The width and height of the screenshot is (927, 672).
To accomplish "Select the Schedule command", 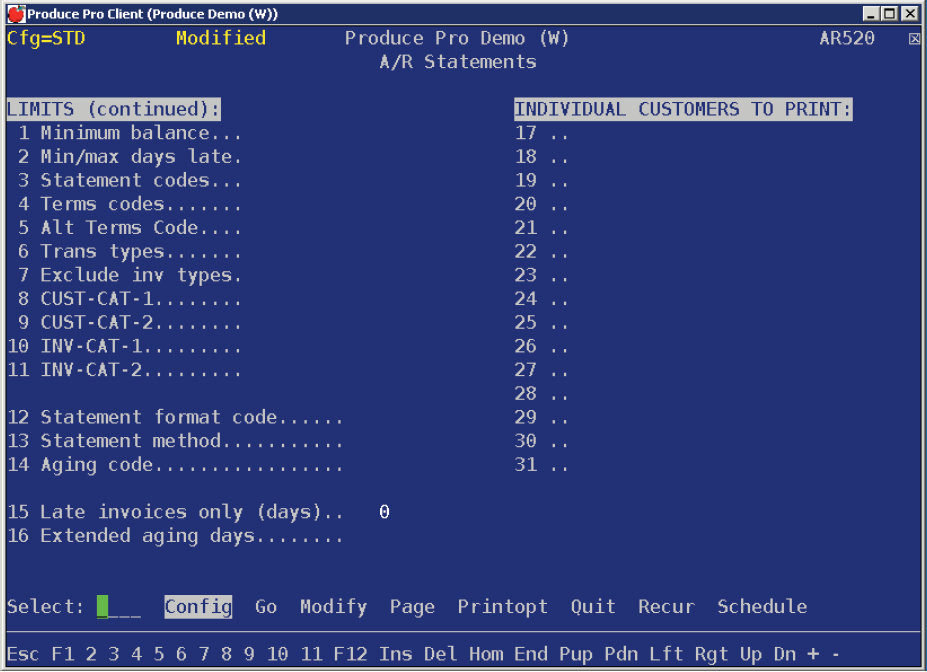I will click(x=762, y=607).
